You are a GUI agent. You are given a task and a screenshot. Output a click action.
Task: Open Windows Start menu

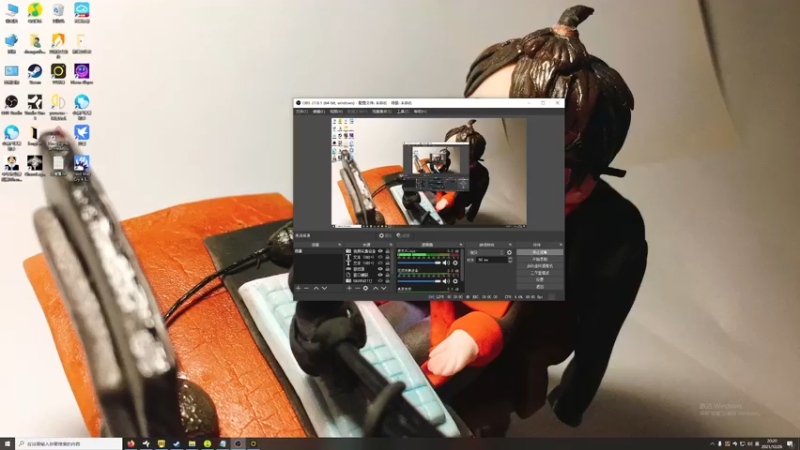(7, 444)
